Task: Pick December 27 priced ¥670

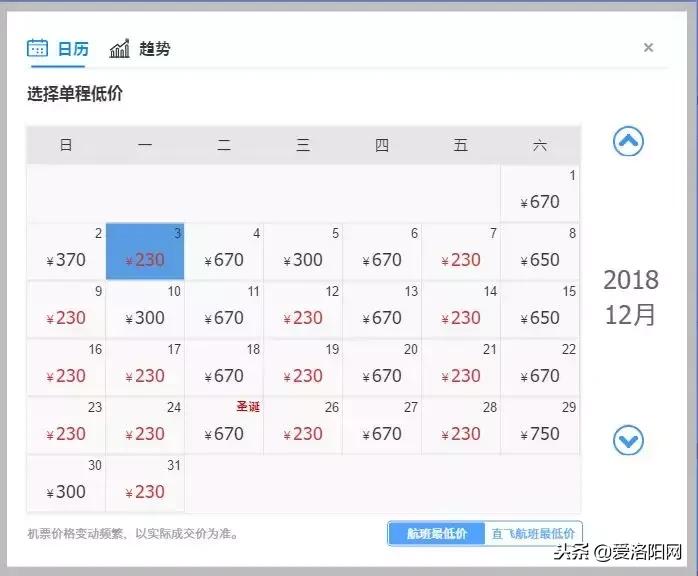Action: pyautogui.click(x=382, y=425)
